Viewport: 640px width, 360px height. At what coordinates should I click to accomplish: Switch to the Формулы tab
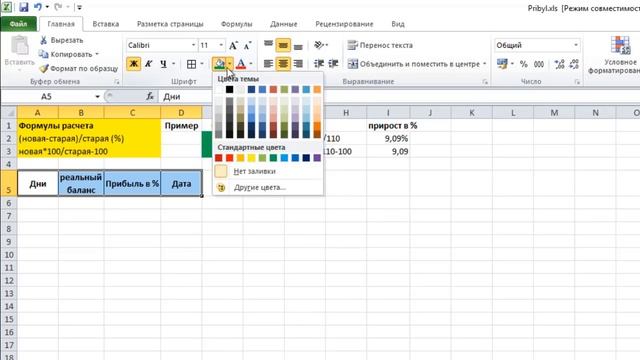[236, 24]
